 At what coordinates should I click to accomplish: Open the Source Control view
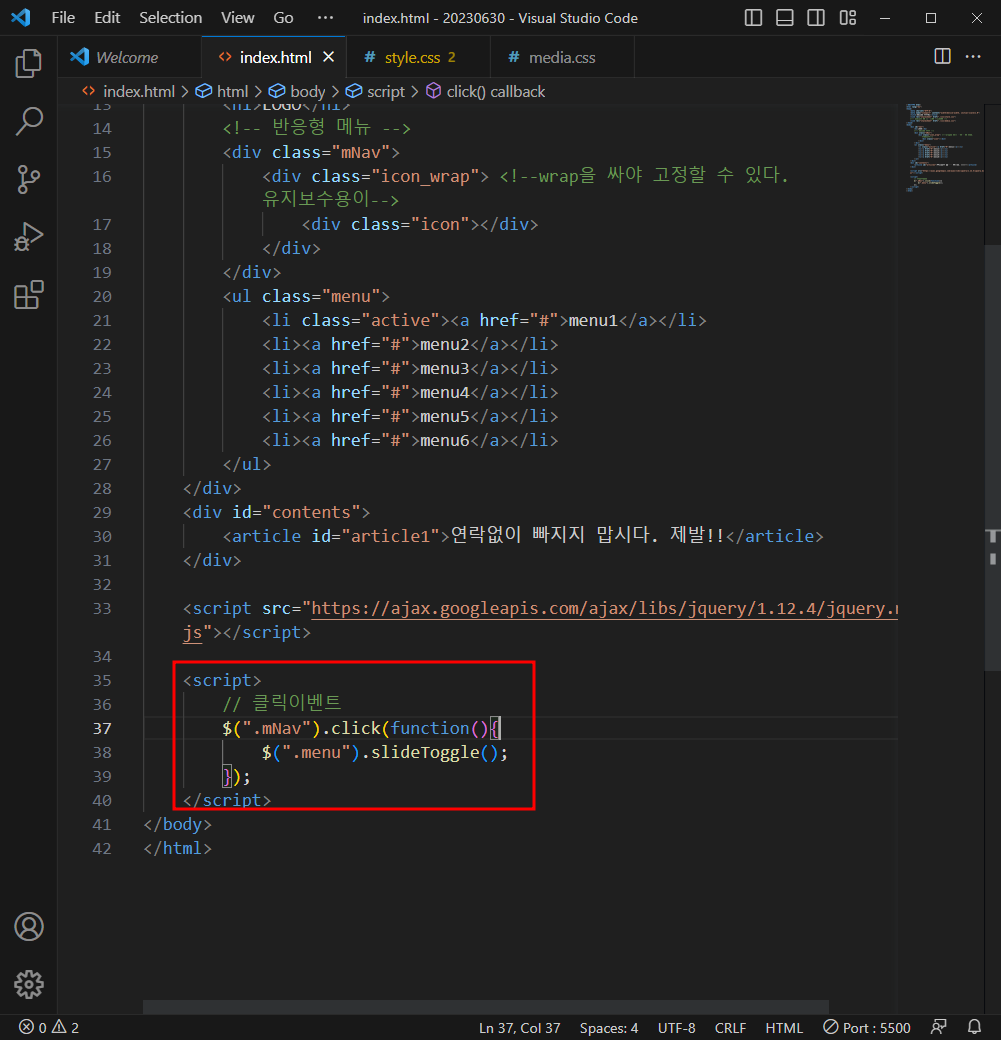(29, 179)
